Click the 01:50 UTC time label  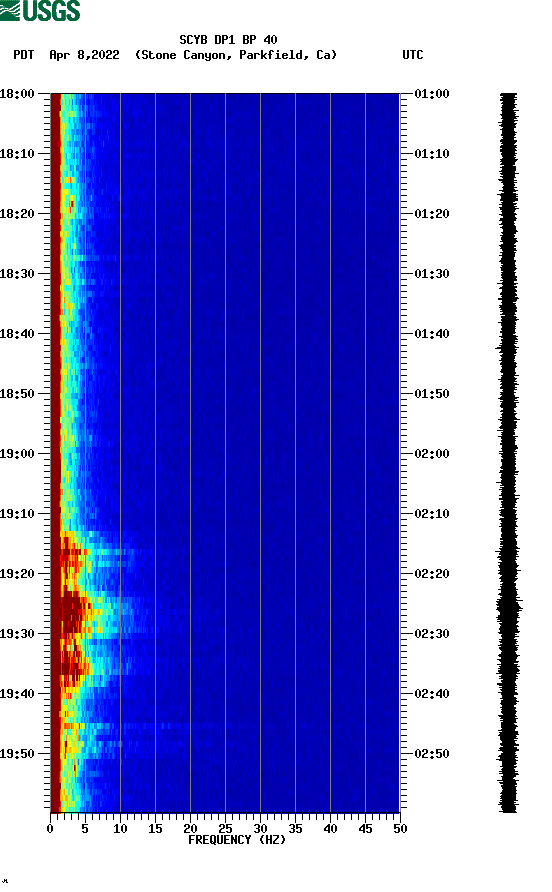(x=432, y=394)
